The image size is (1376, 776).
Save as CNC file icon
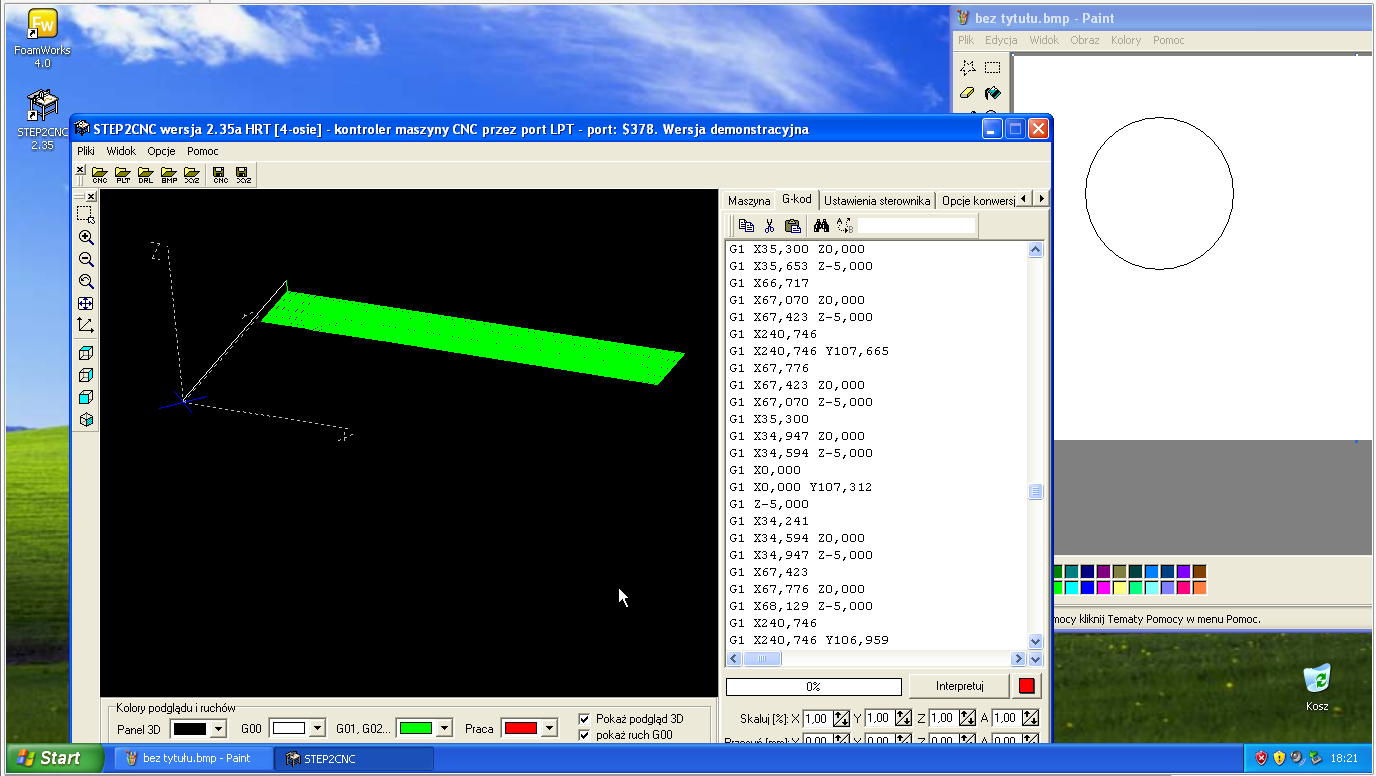(220, 175)
